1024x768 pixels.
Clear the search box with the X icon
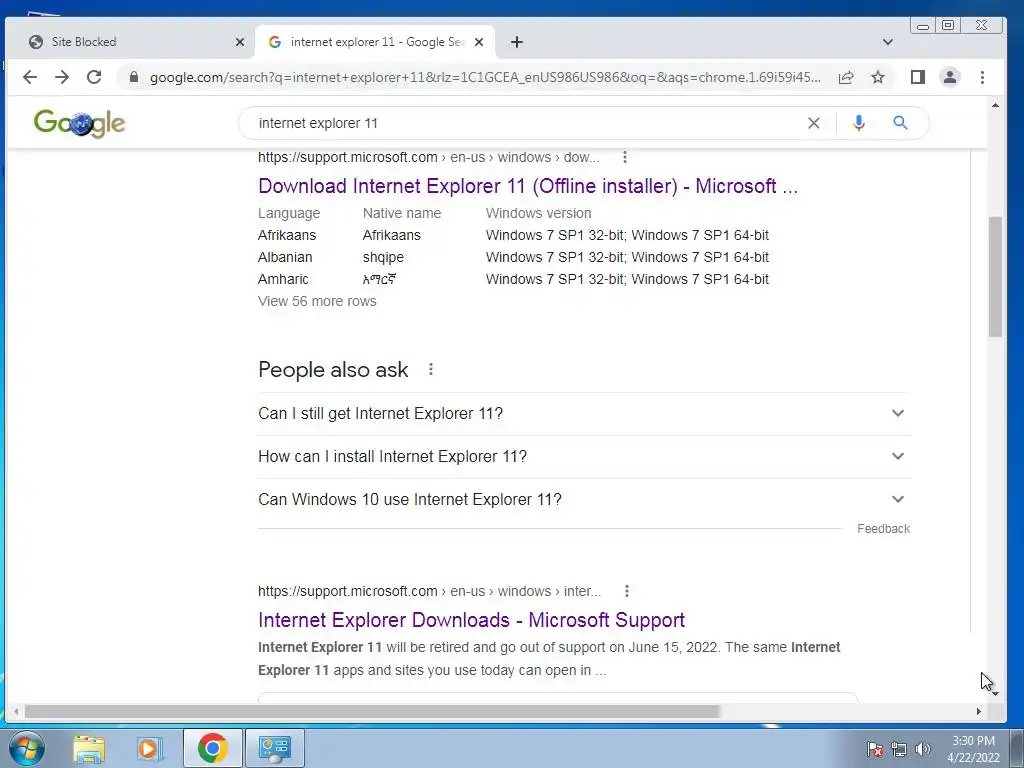point(814,123)
